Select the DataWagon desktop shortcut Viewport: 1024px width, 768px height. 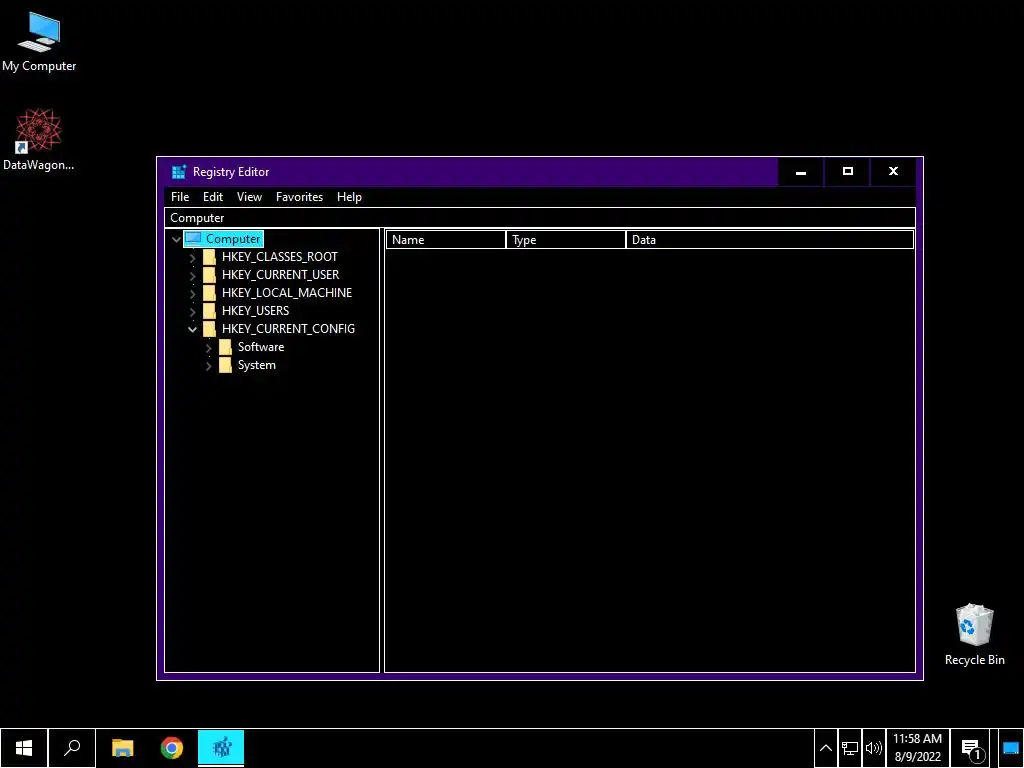pyautogui.click(x=39, y=140)
